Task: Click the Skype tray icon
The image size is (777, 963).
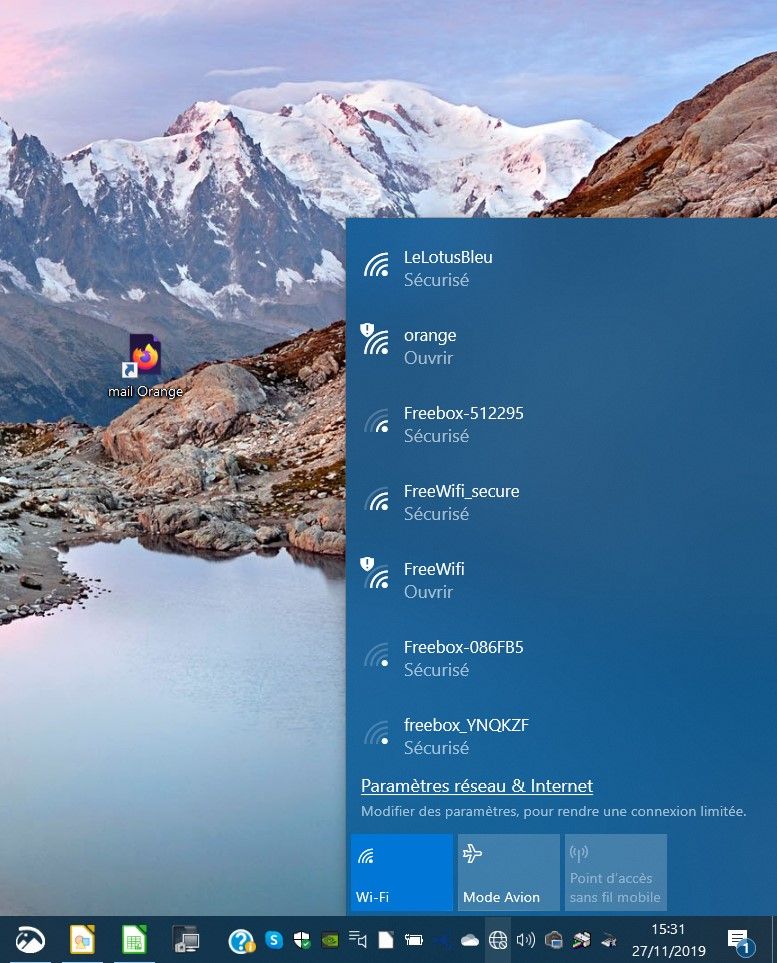Action: pyautogui.click(x=274, y=940)
